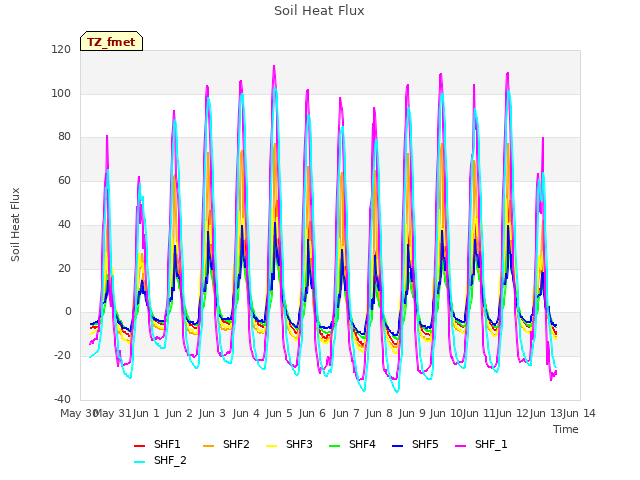640x480 pixels.
Task: Click the SHF1 red legend swatch
Action: pos(139,446)
